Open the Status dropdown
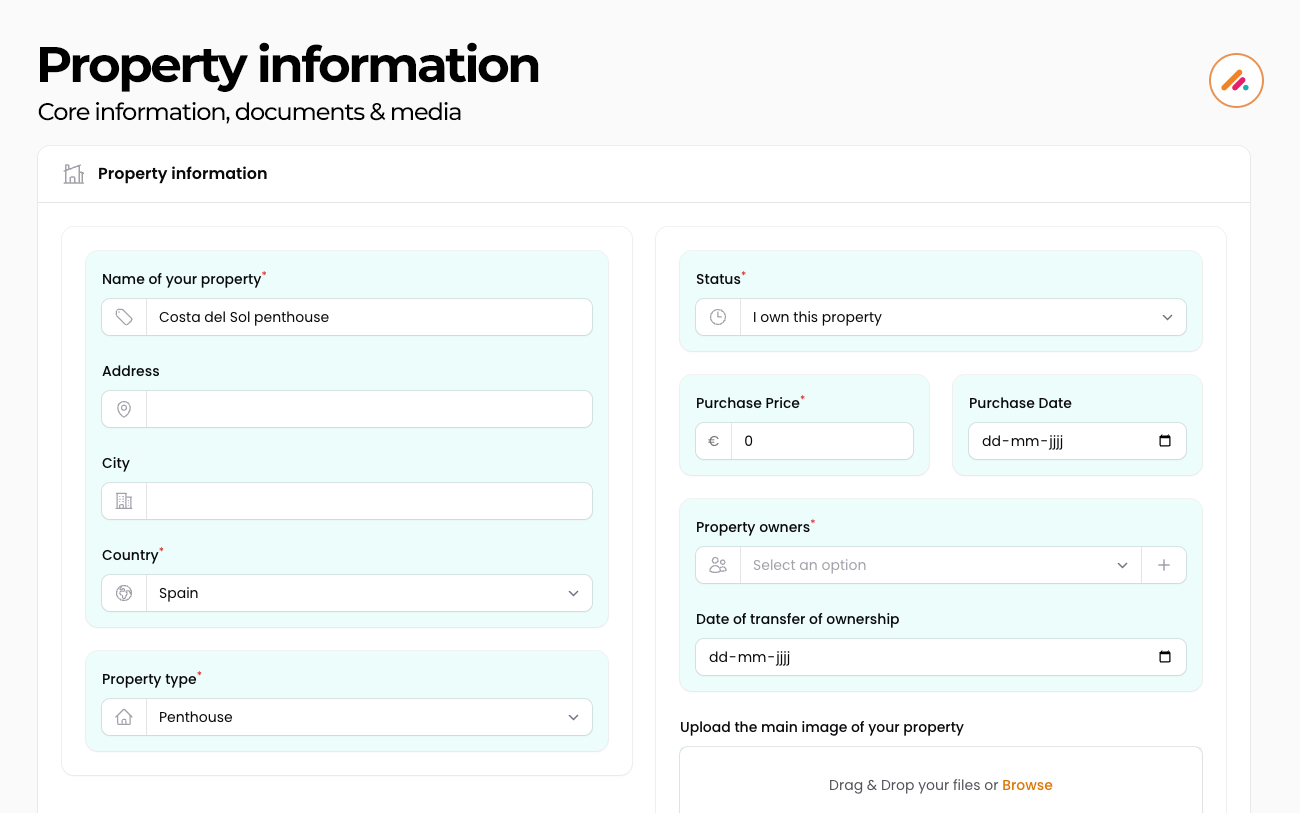Image resolution: width=1300 pixels, height=813 pixels. [x=962, y=317]
